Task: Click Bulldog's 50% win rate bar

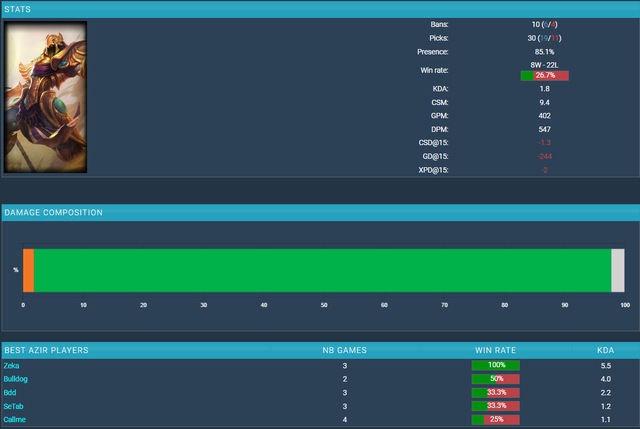Action: pos(495,379)
